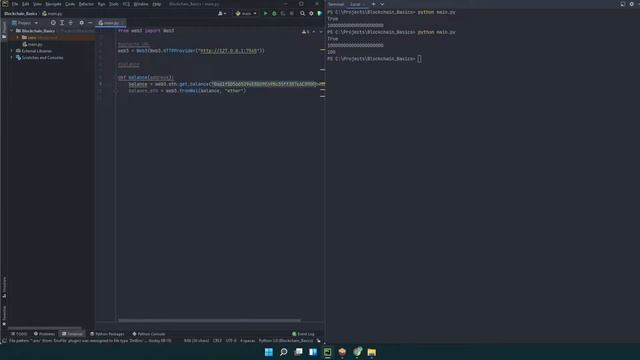Toggle the Terminal tool window tab

pyautogui.click(x=72, y=334)
